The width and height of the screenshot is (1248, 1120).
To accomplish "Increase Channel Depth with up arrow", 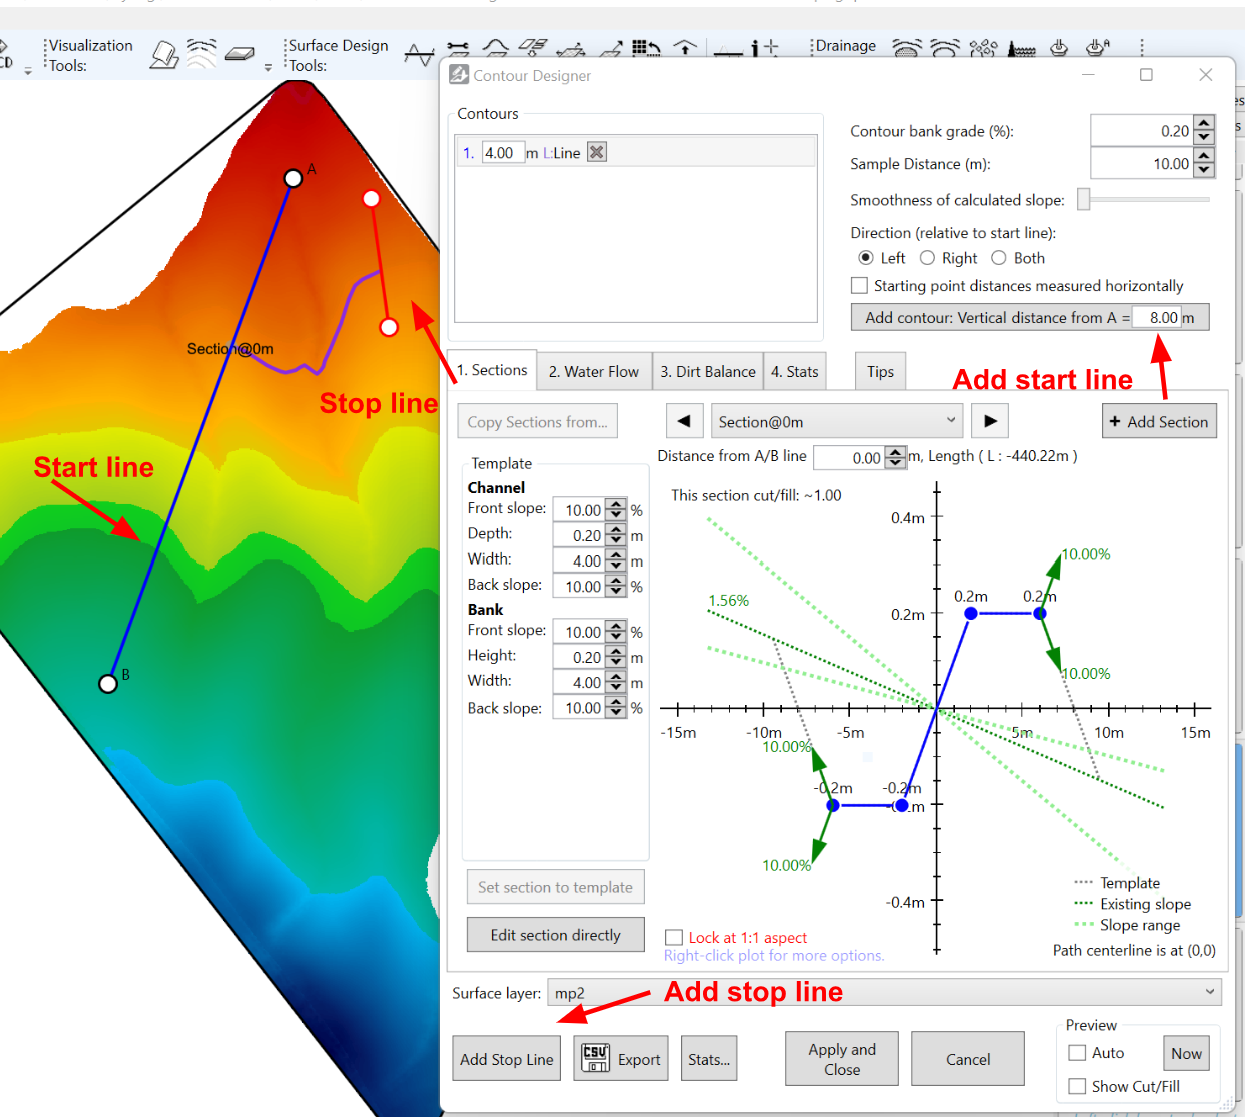I will pos(616,530).
